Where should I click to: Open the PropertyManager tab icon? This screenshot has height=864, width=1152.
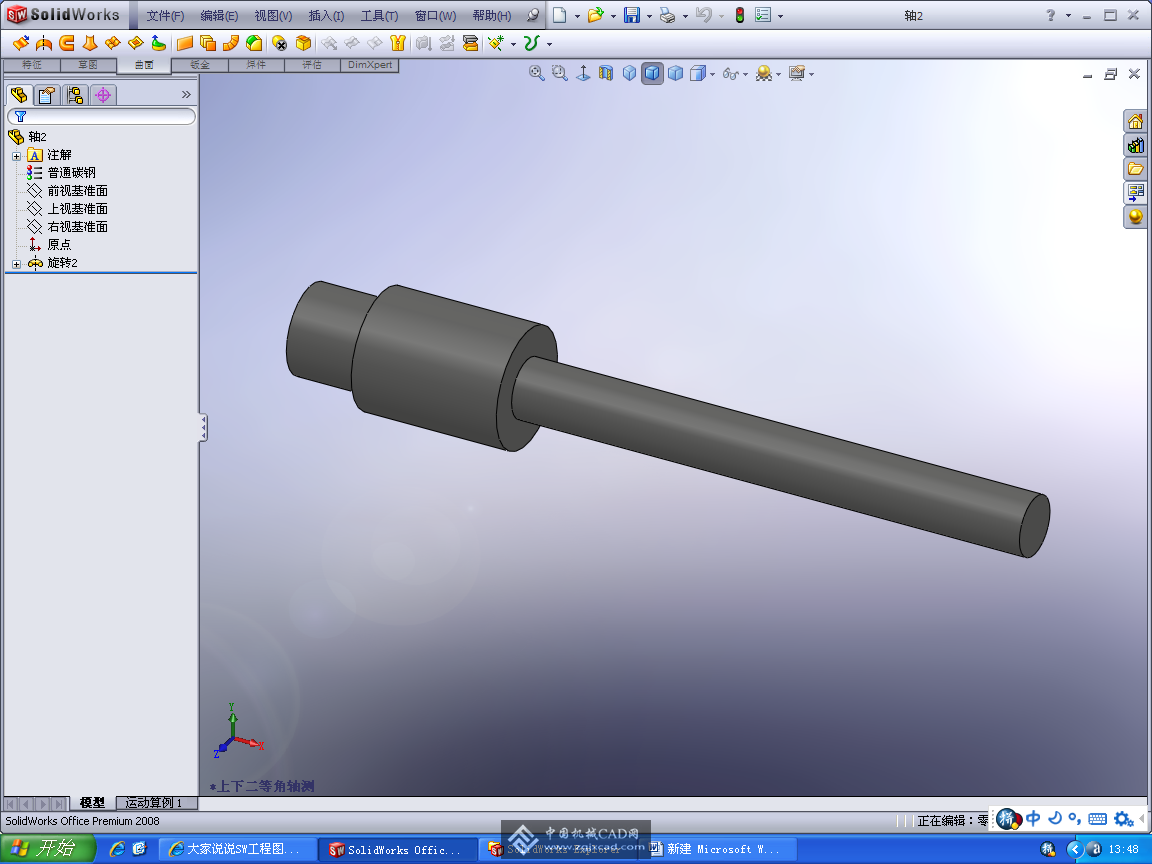[x=47, y=95]
